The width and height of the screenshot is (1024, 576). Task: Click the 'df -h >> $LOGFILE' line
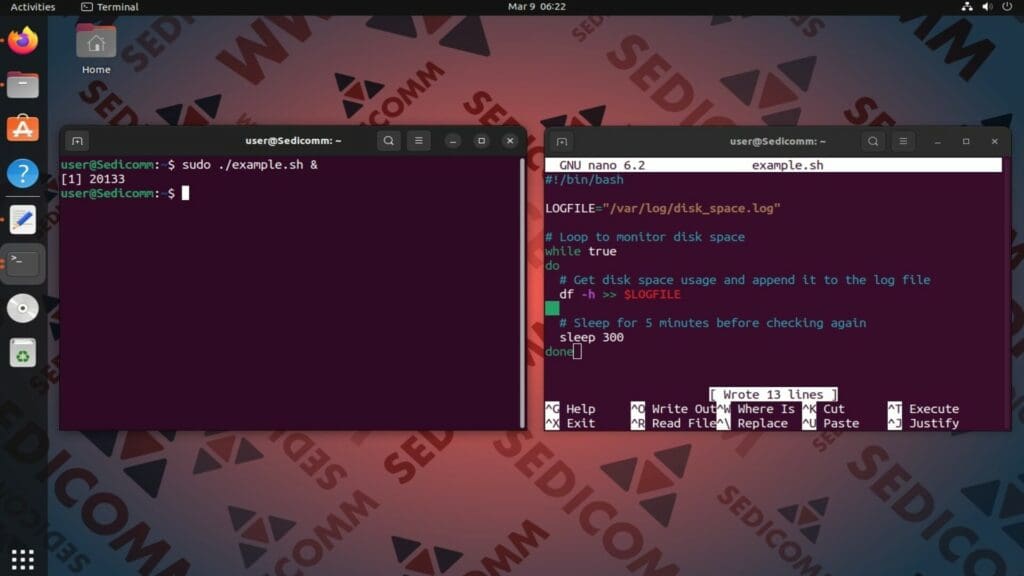click(620, 295)
